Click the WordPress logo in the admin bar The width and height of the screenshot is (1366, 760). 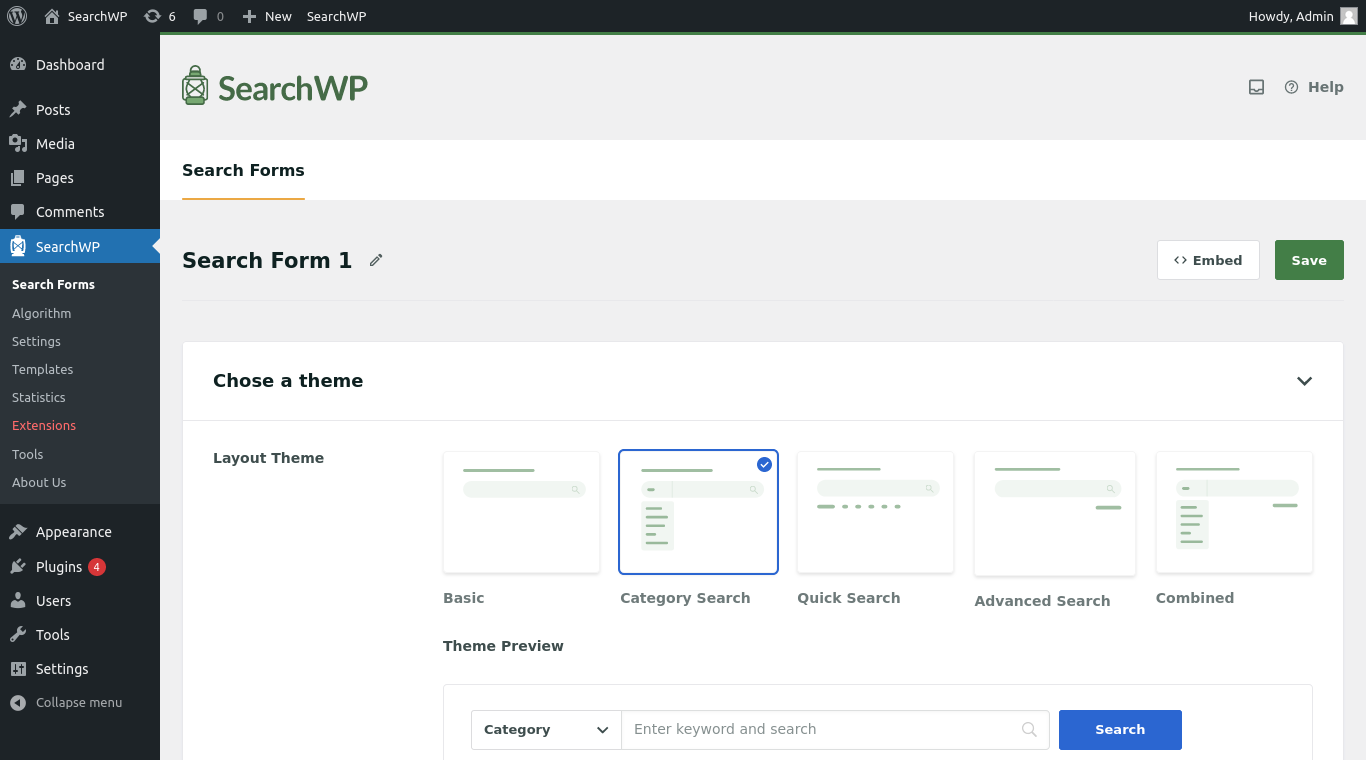(16, 15)
